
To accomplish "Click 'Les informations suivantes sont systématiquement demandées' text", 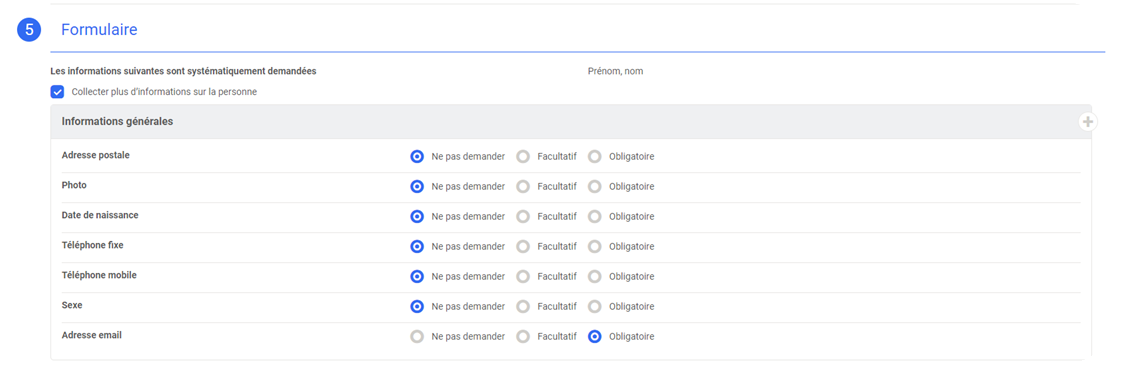I will 184,71.
